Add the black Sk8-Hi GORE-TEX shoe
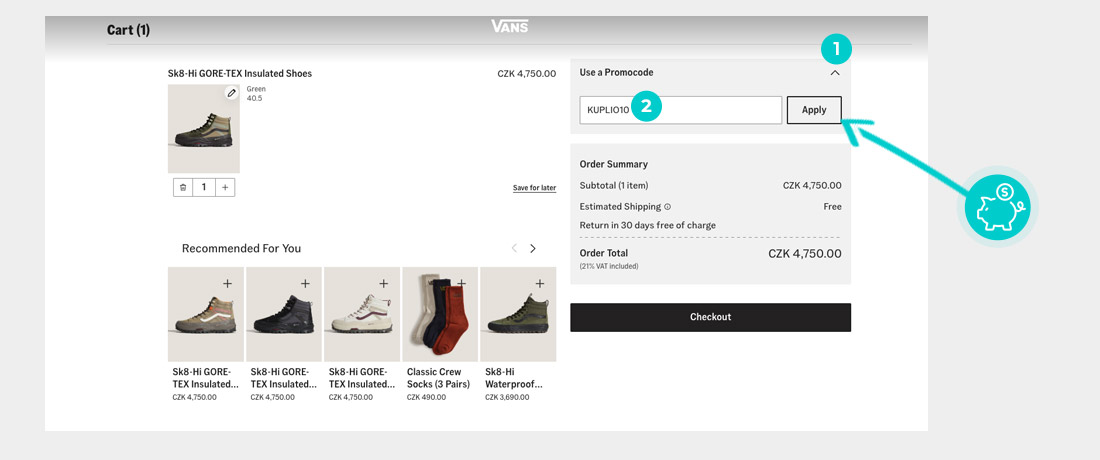Viewport: 1100px width, 460px height. pos(305,283)
